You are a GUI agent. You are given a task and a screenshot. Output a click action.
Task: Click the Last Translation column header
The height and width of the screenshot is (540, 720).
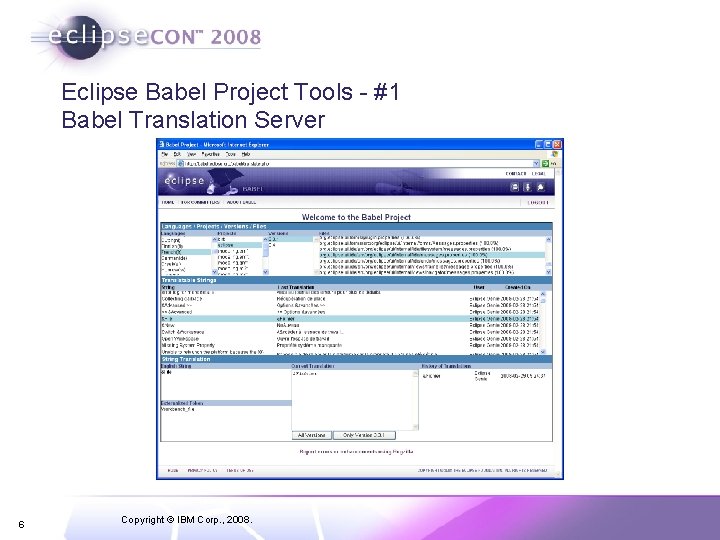pyautogui.click(x=296, y=287)
